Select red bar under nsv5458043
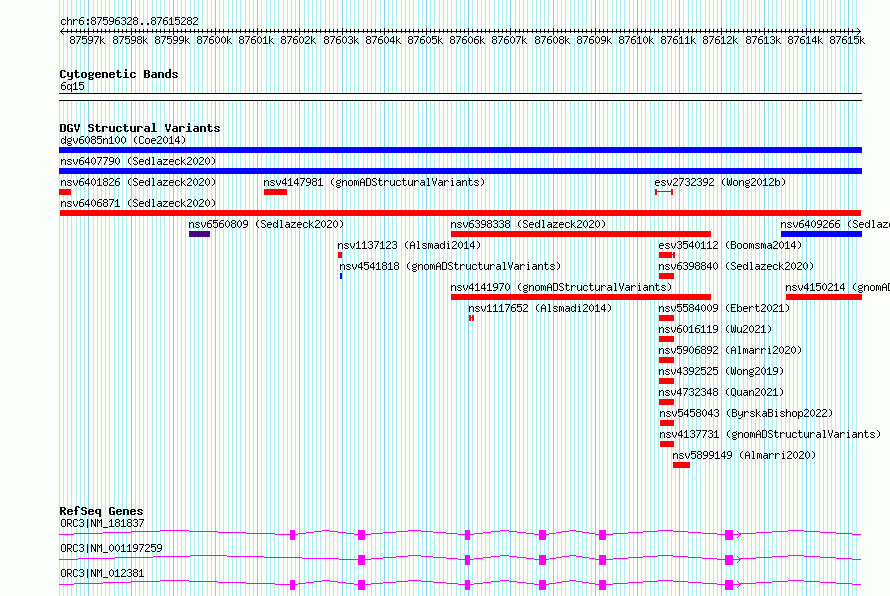The height and width of the screenshot is (596, 890). pos(667,423)
